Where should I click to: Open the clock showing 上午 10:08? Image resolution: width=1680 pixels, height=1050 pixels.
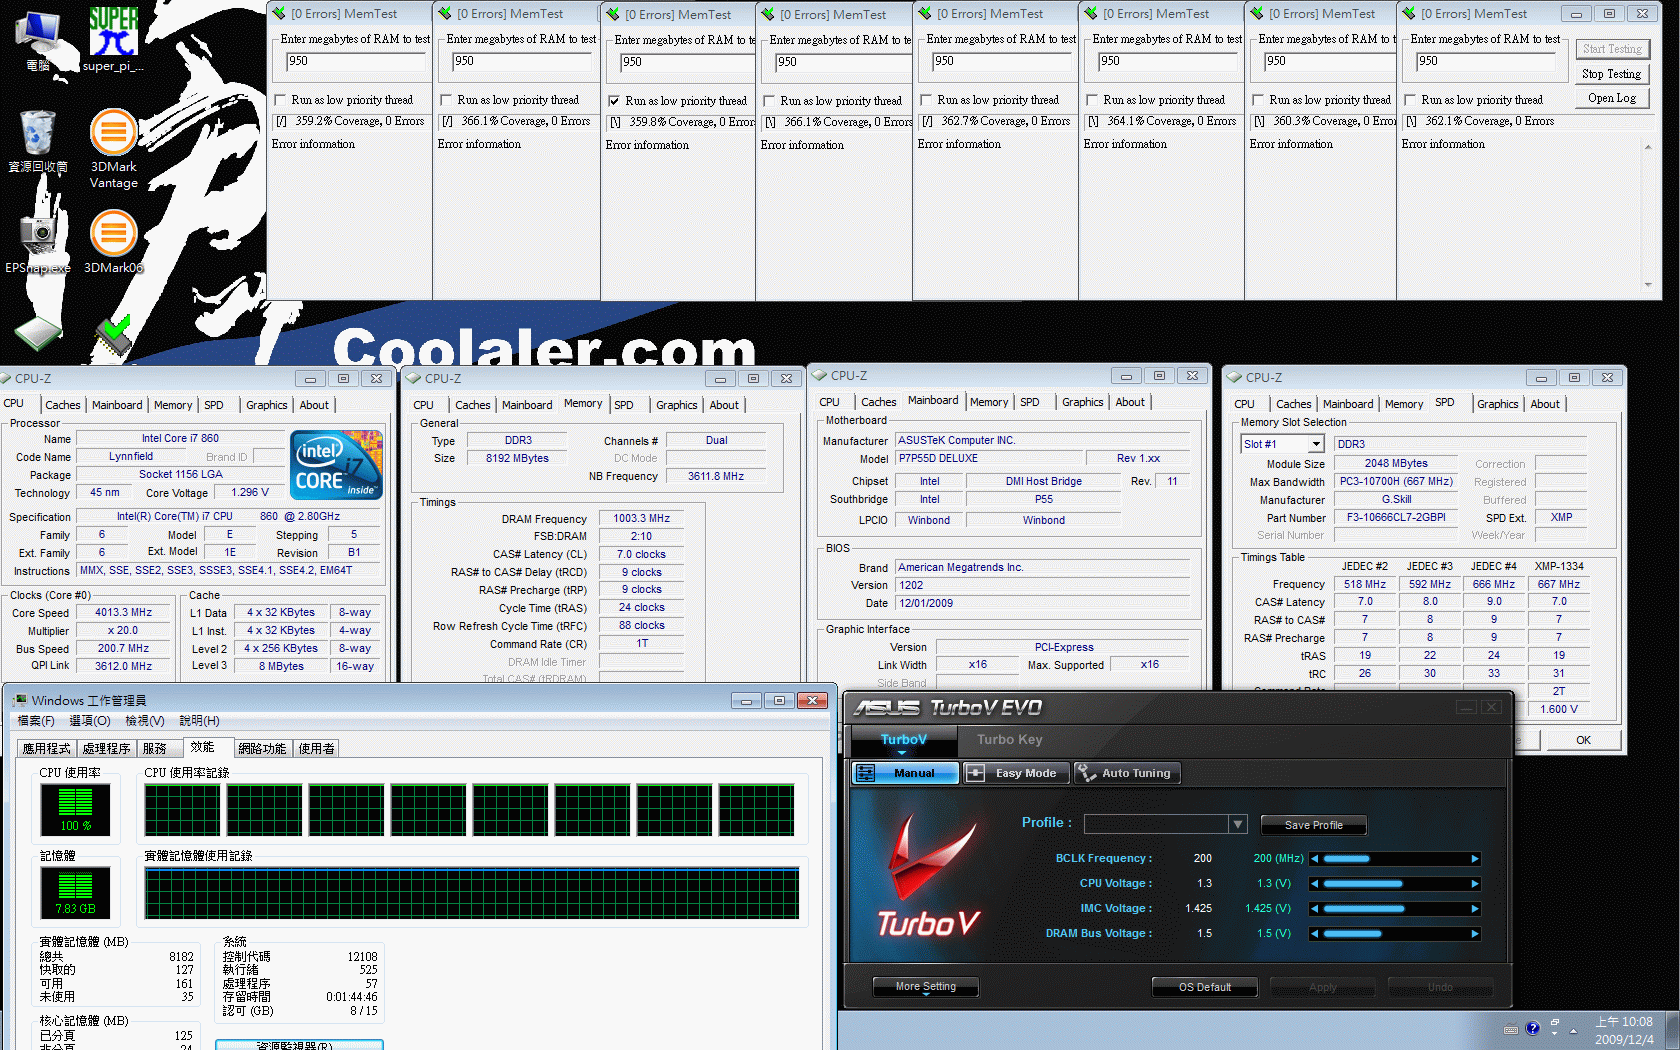1624,1031
